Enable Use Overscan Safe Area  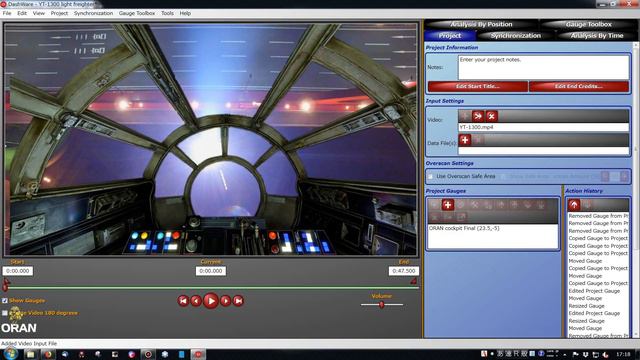(430, 176)
